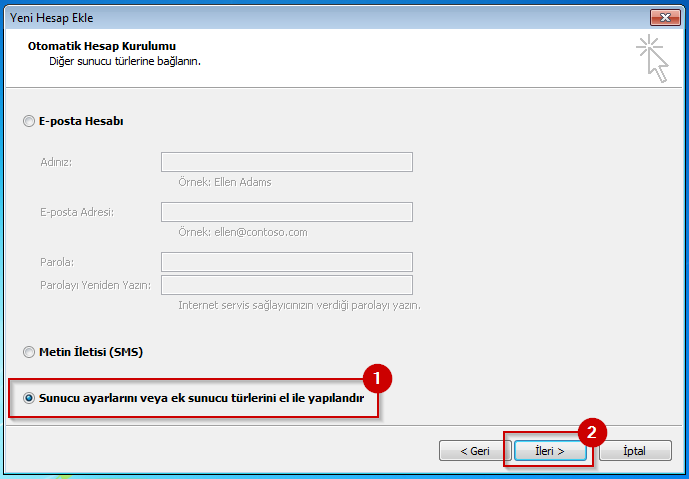Click the Adınız text field
The width and height of the screenshot is (689, 479).
point(286,162)
